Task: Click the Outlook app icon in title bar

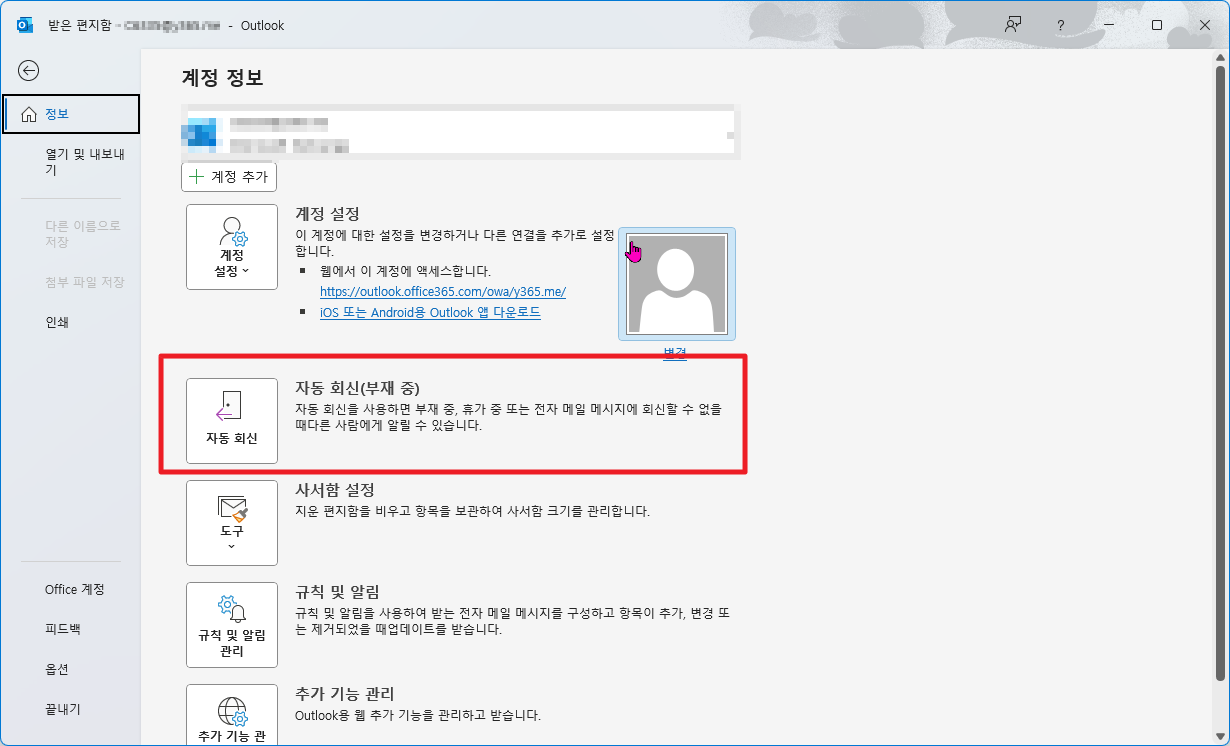Action: coord(25,25)
